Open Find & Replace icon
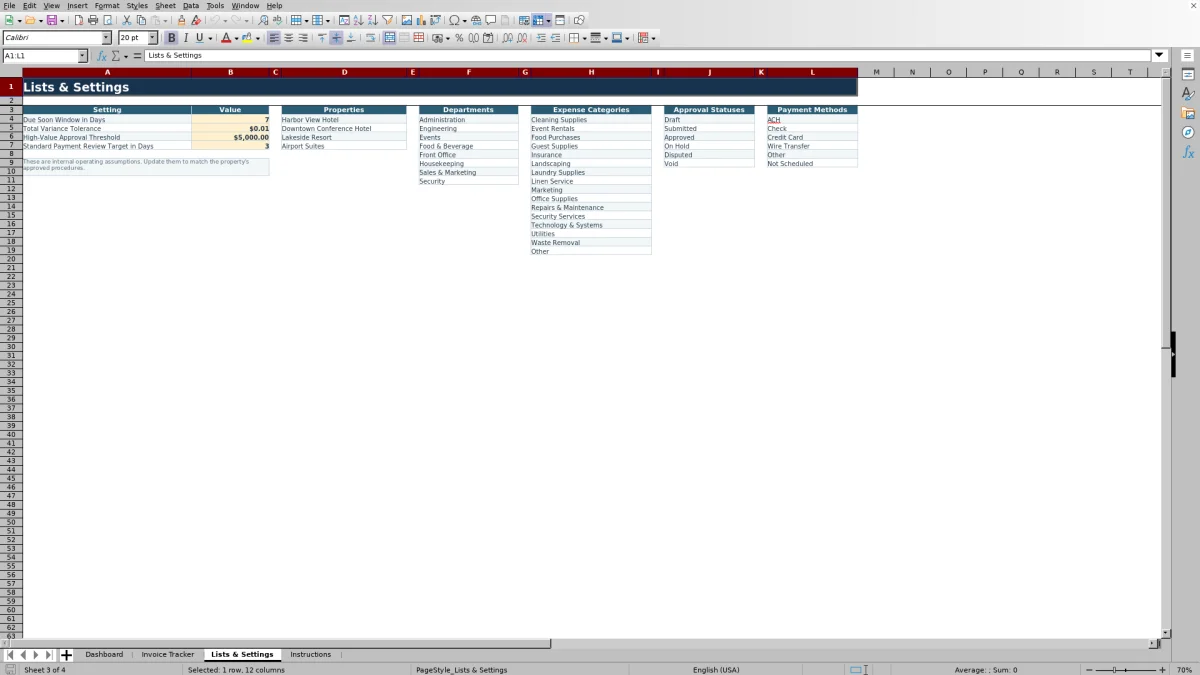This screenshot has height=675, width=1200. (263, 20)
